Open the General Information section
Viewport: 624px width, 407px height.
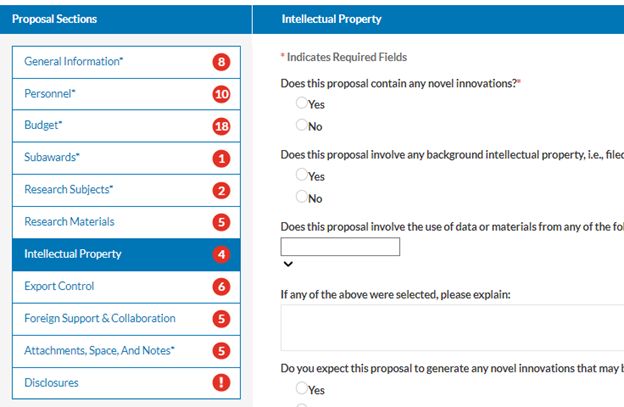74,62
